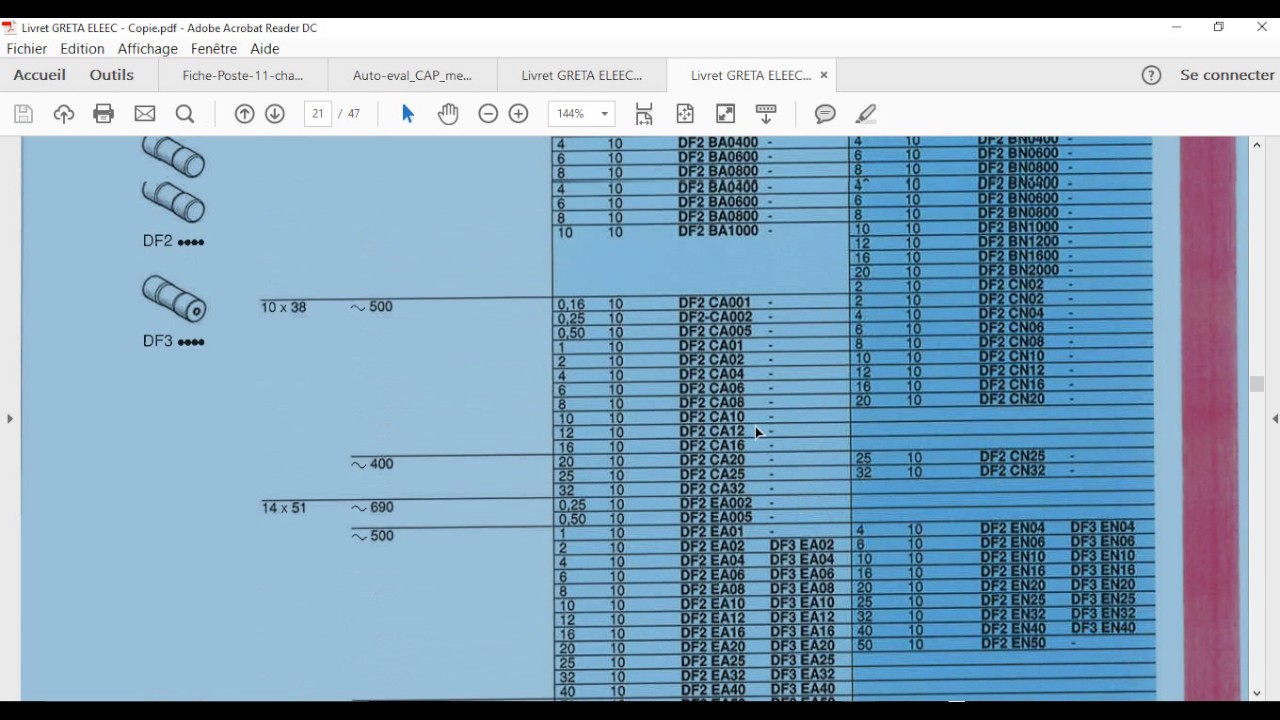
Task: Zoom out with minus button
Action: point(488,114)
